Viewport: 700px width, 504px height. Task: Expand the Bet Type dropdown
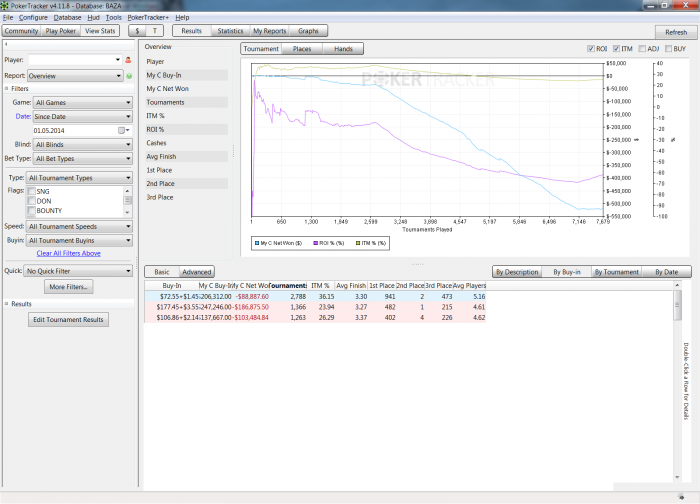[x=80, y=158]
